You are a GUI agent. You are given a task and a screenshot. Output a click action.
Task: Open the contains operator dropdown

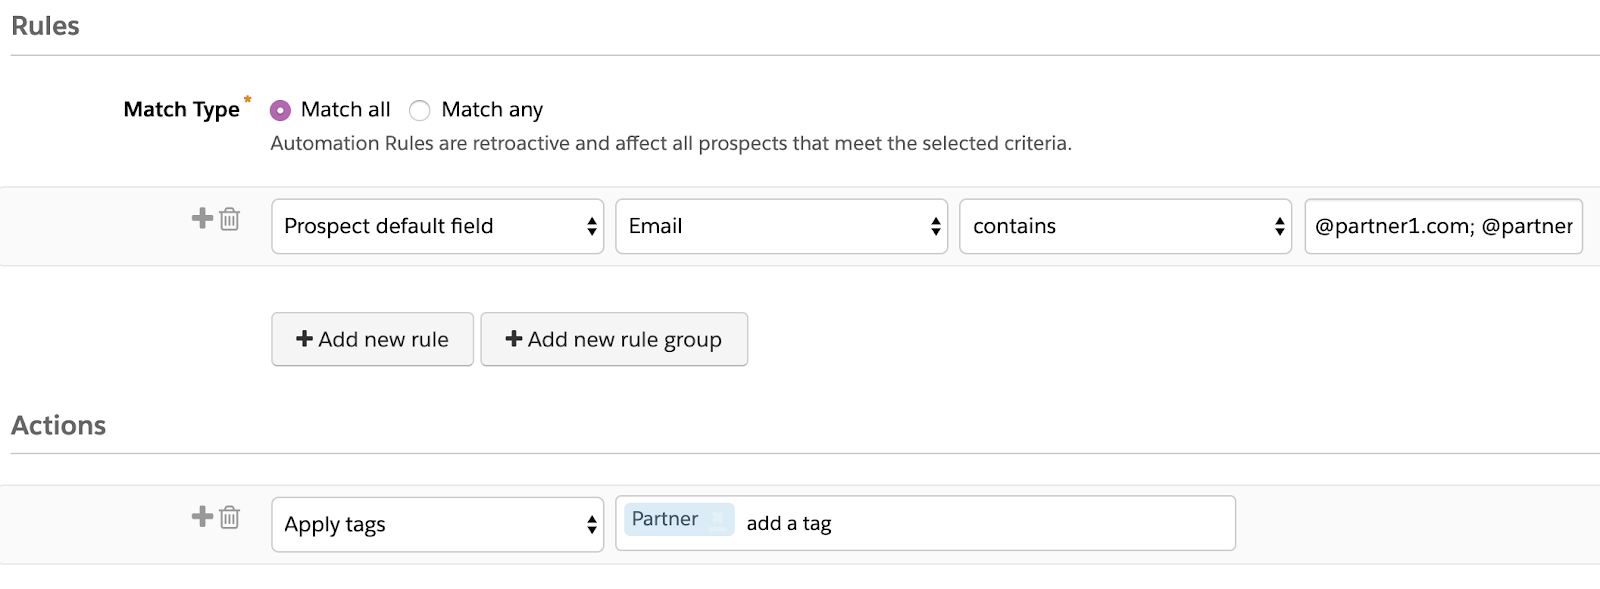click(x=1125, y=226)
